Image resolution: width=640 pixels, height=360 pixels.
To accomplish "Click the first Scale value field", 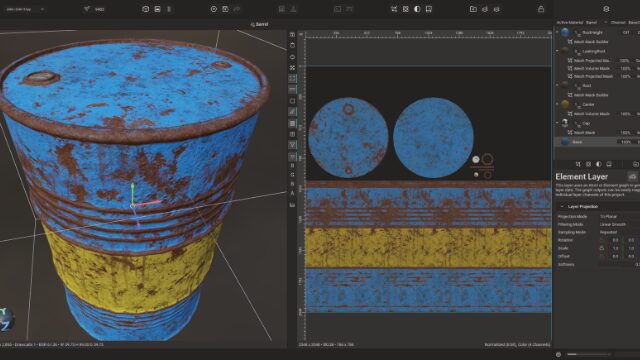I will click(616, 248).
